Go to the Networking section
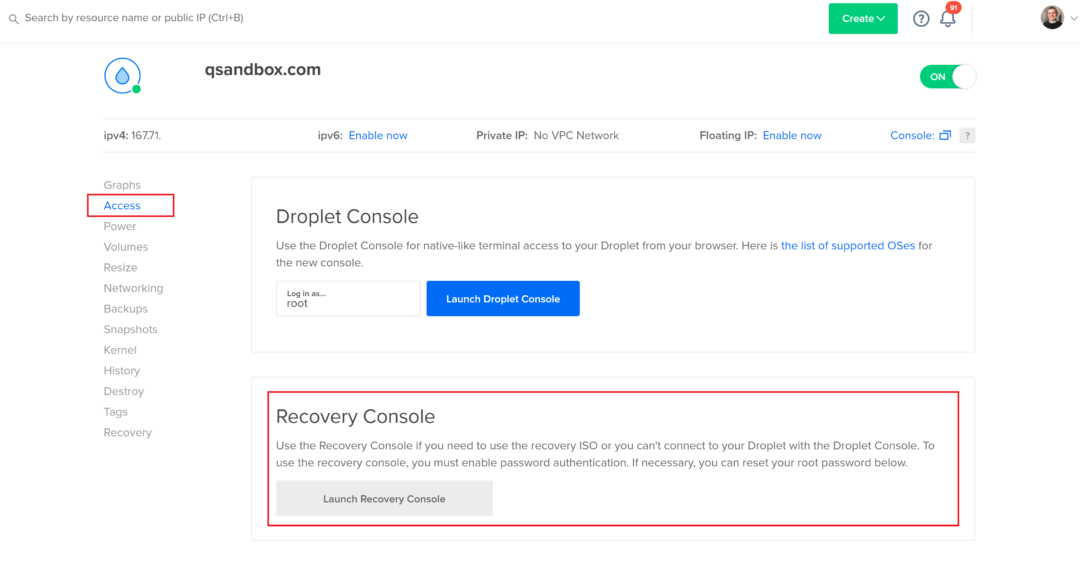 click(133, 288)
